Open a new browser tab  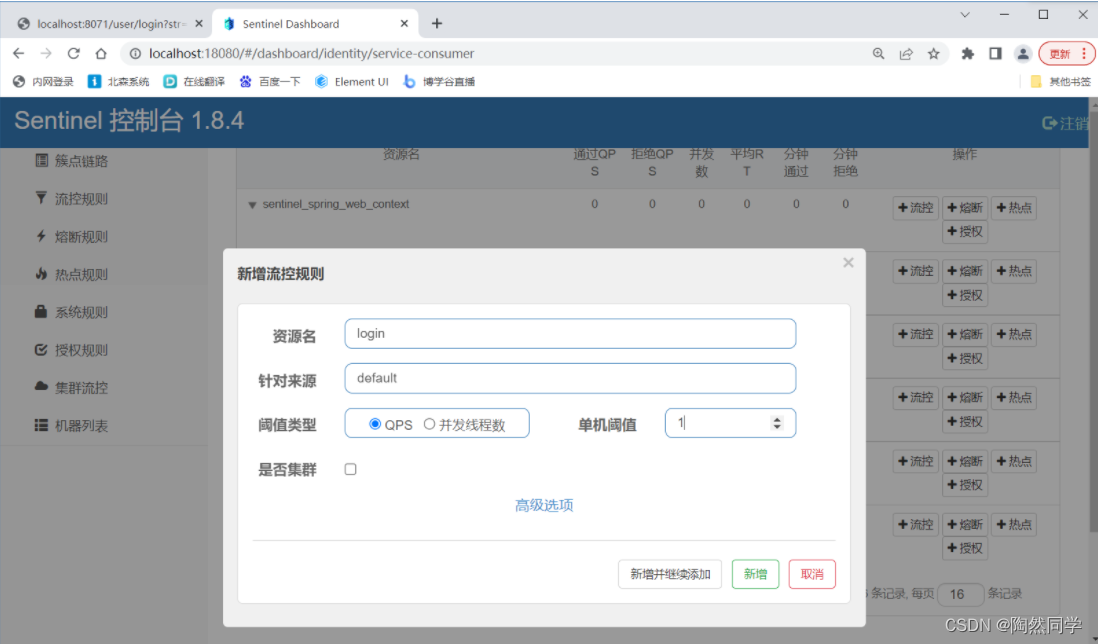[x=437, y=24]
